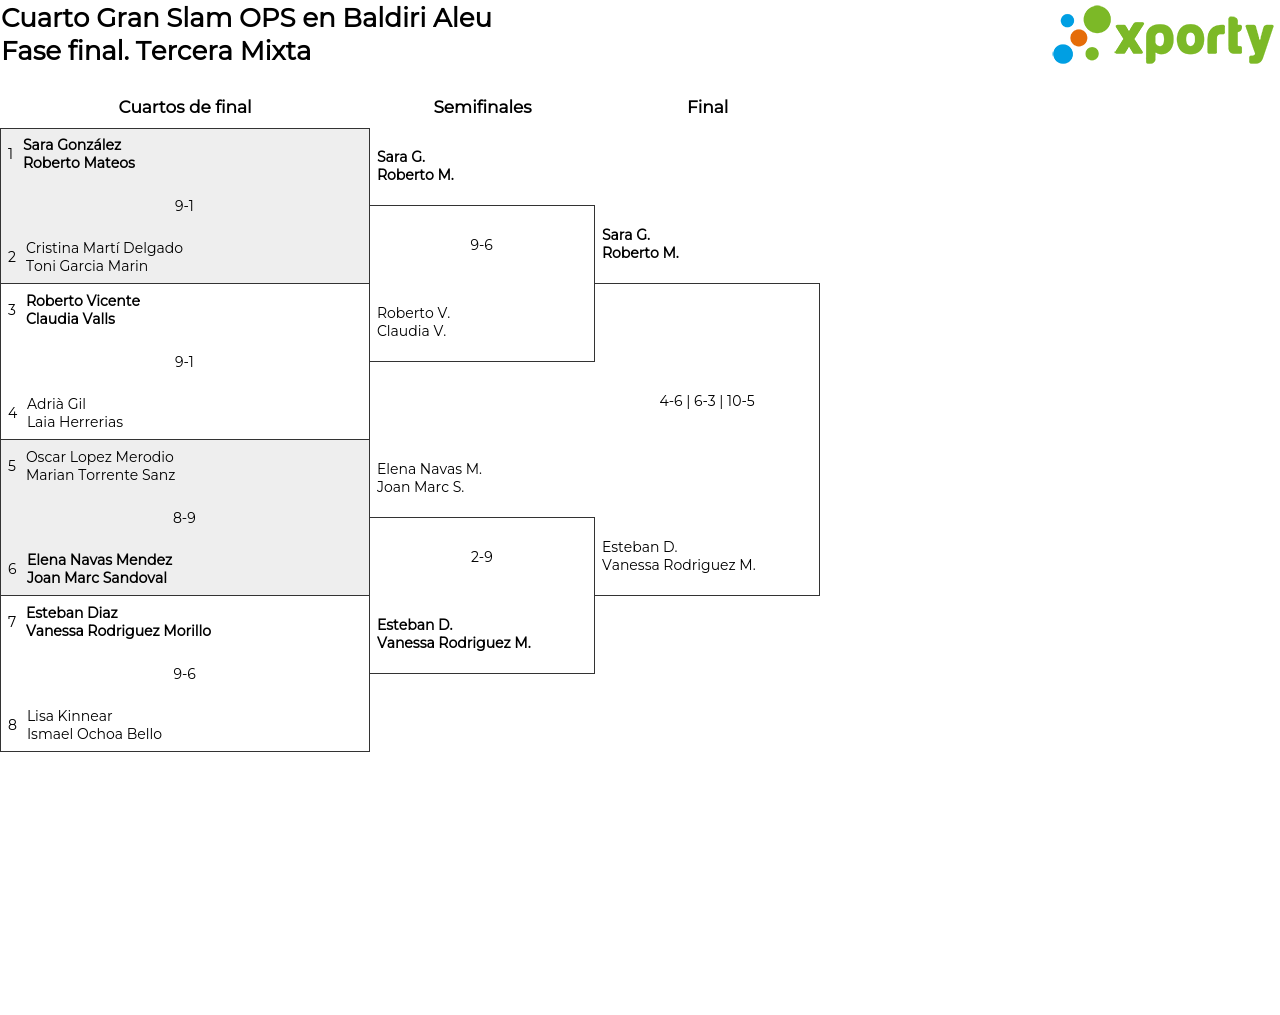The height and width of the screenshot is (1015, 1280).
Task: Click the 8-9 quarterfinal score
Action: 184,518
